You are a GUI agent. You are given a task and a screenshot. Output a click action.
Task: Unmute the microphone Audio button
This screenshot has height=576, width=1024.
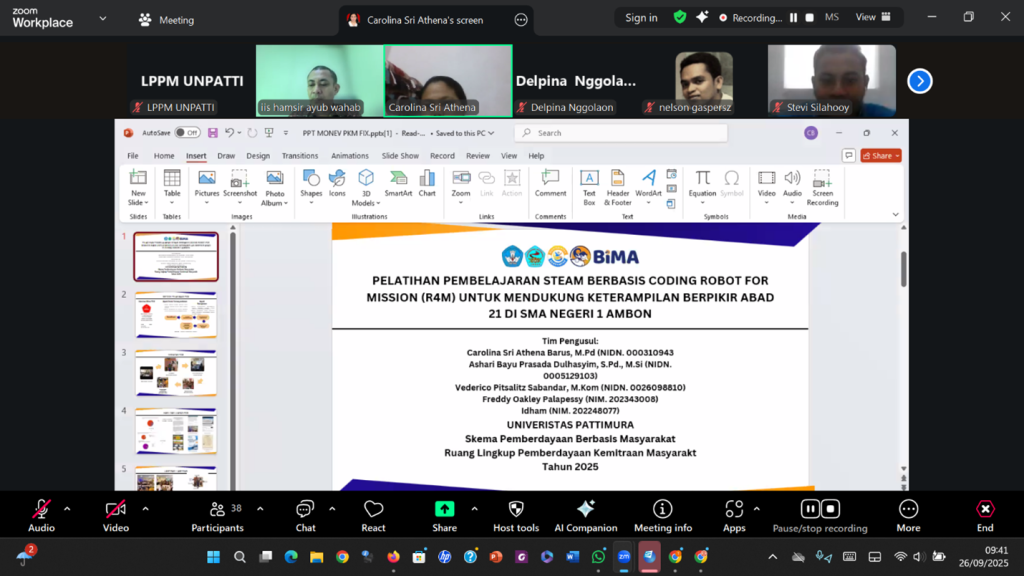tap(41, 515)
